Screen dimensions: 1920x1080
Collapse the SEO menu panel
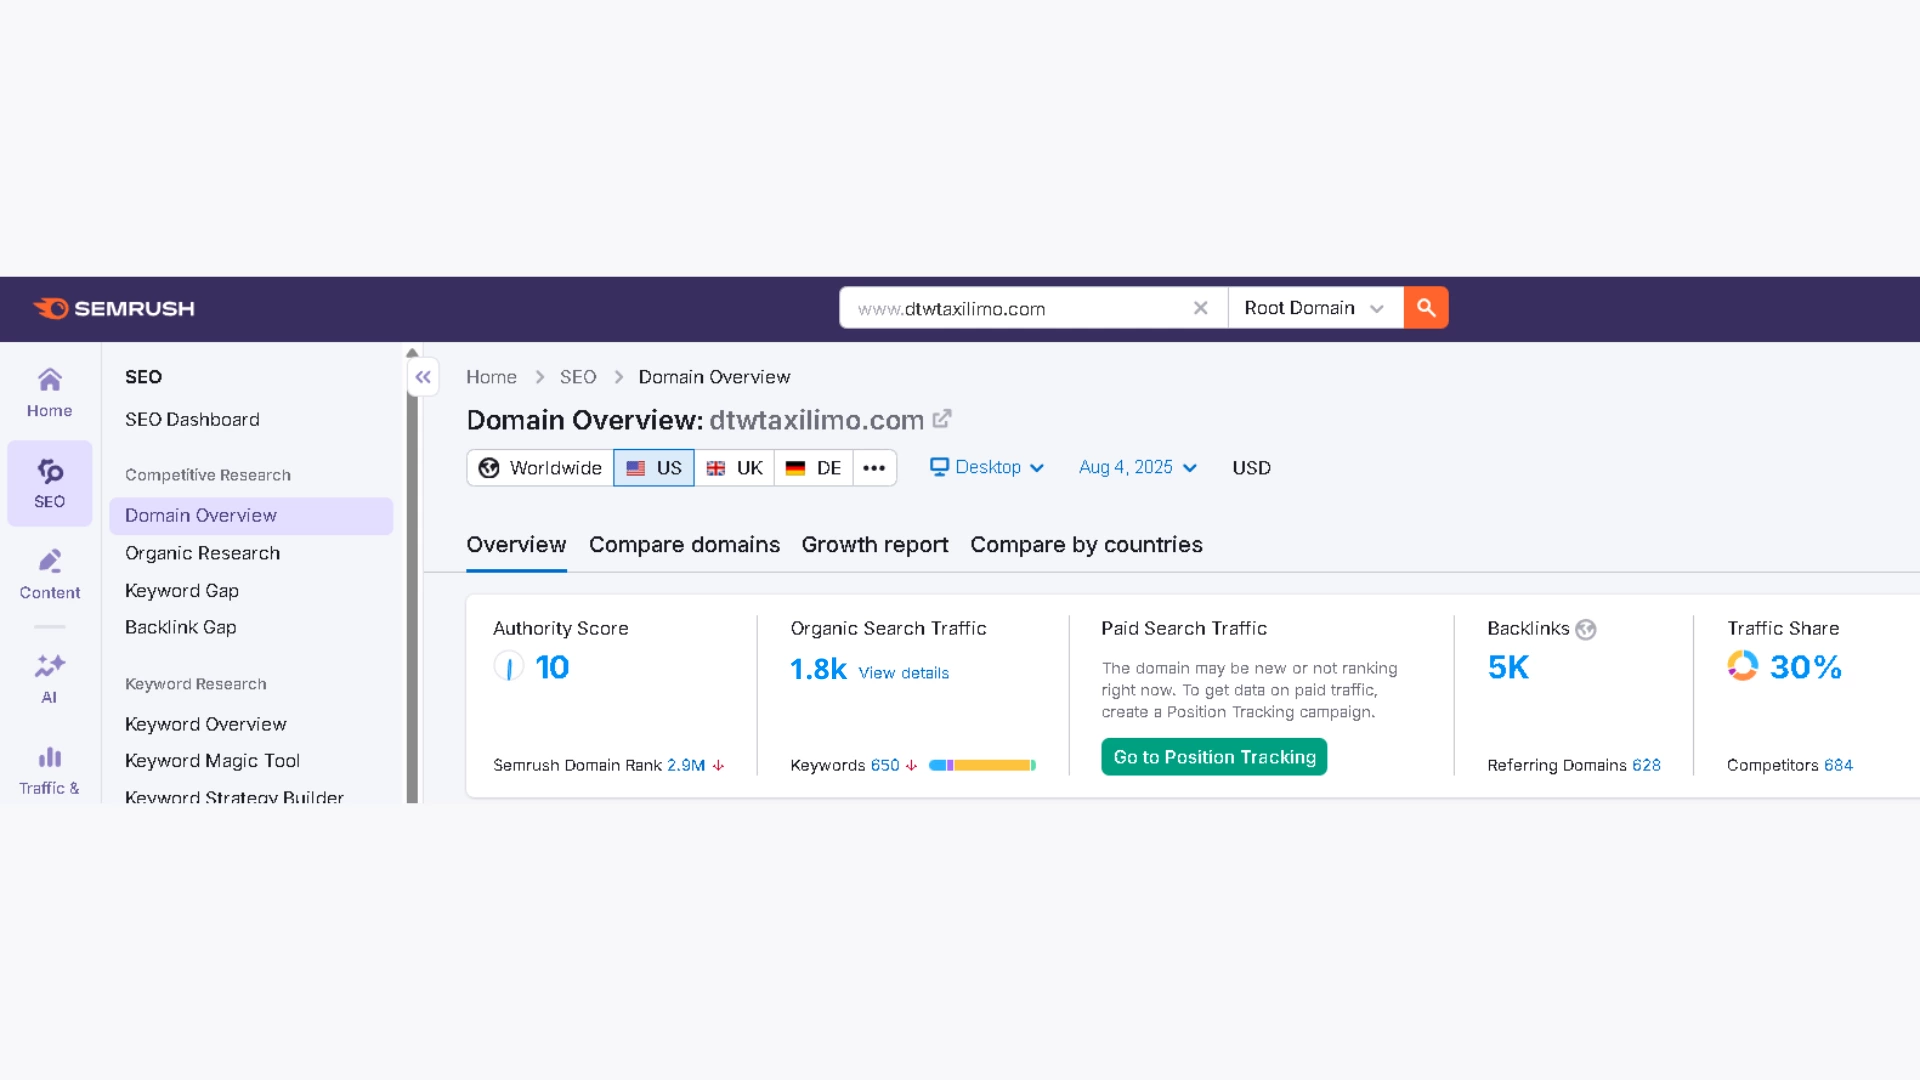[x=423, y=377]
